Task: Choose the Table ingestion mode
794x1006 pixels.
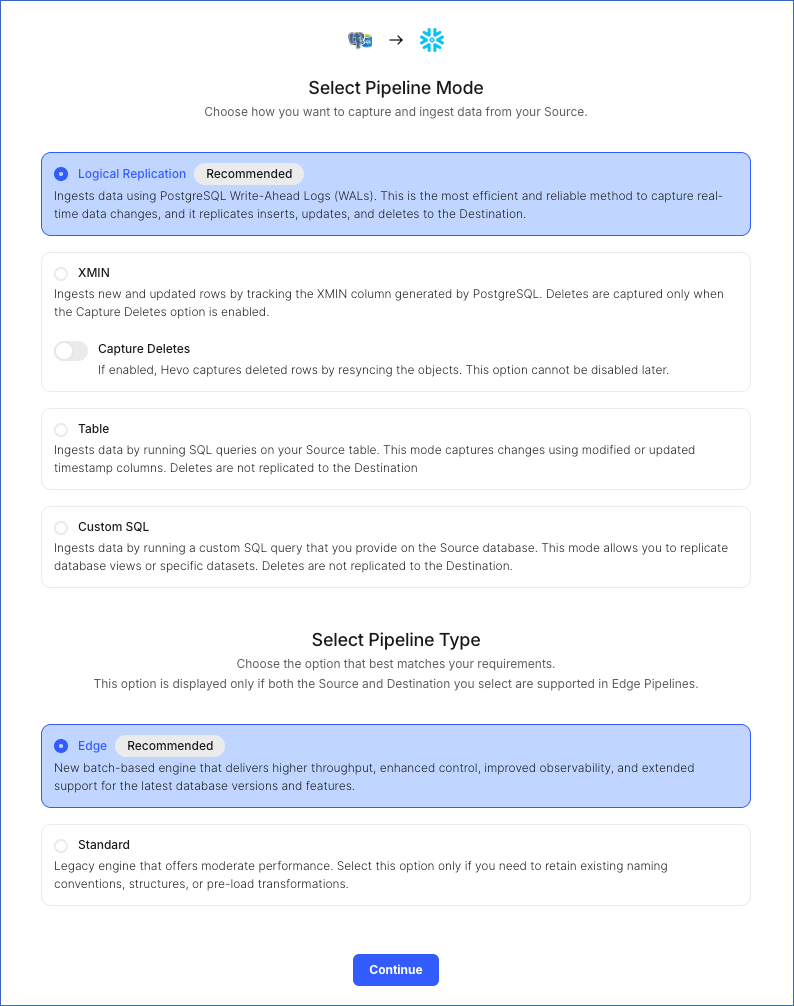Action: click(60, 429)
